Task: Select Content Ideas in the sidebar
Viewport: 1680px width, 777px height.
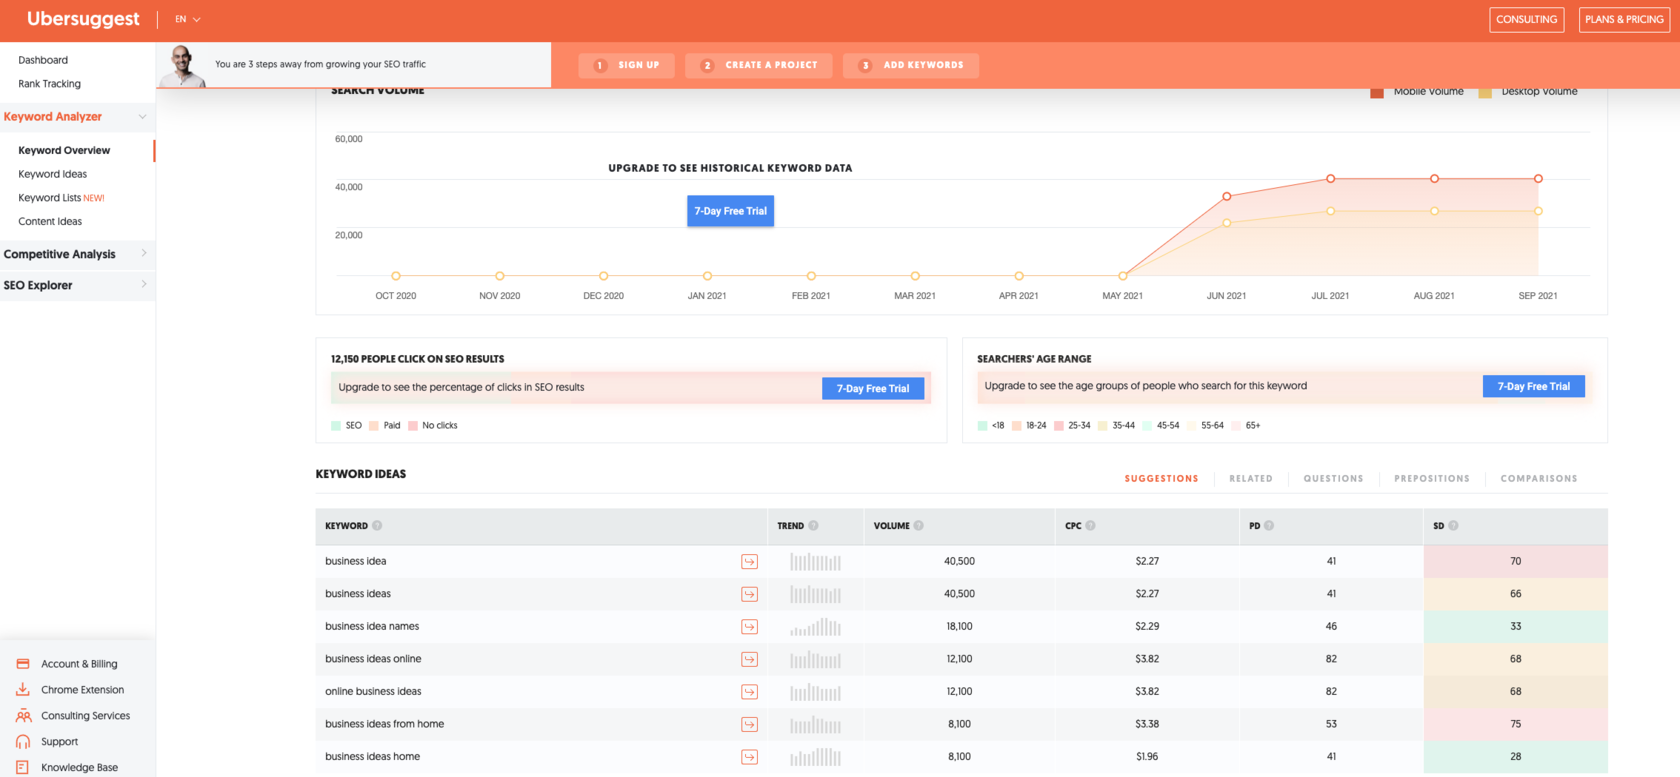Action: pyautogui.click(x=50, y=222)
